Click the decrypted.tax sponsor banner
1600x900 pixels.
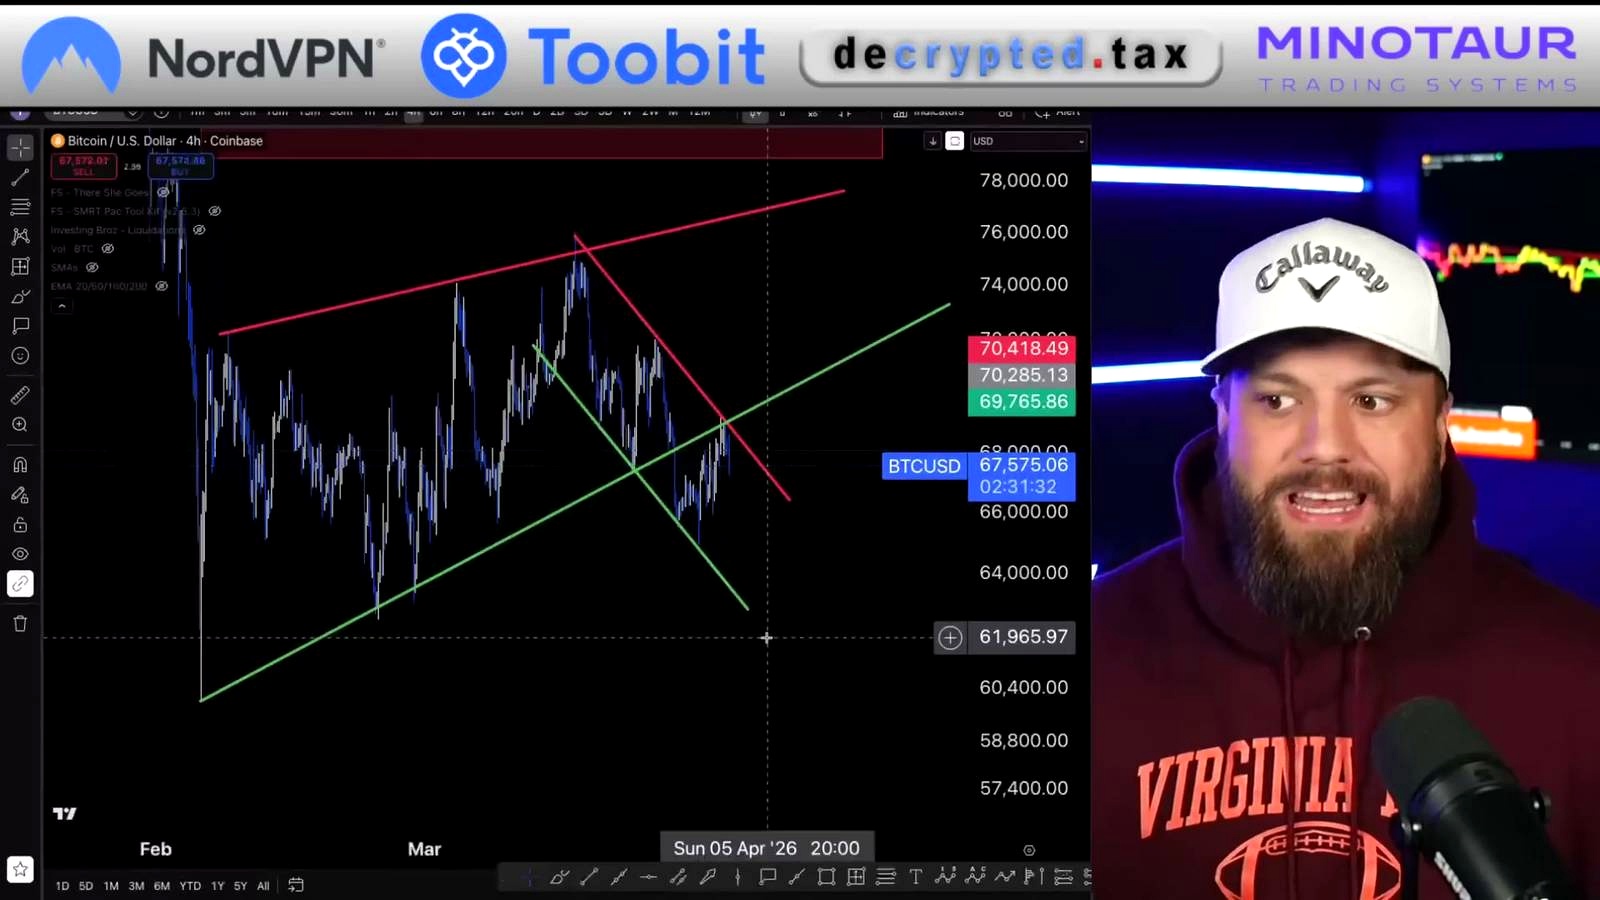pyautogui.click(x=1010, y=56)
